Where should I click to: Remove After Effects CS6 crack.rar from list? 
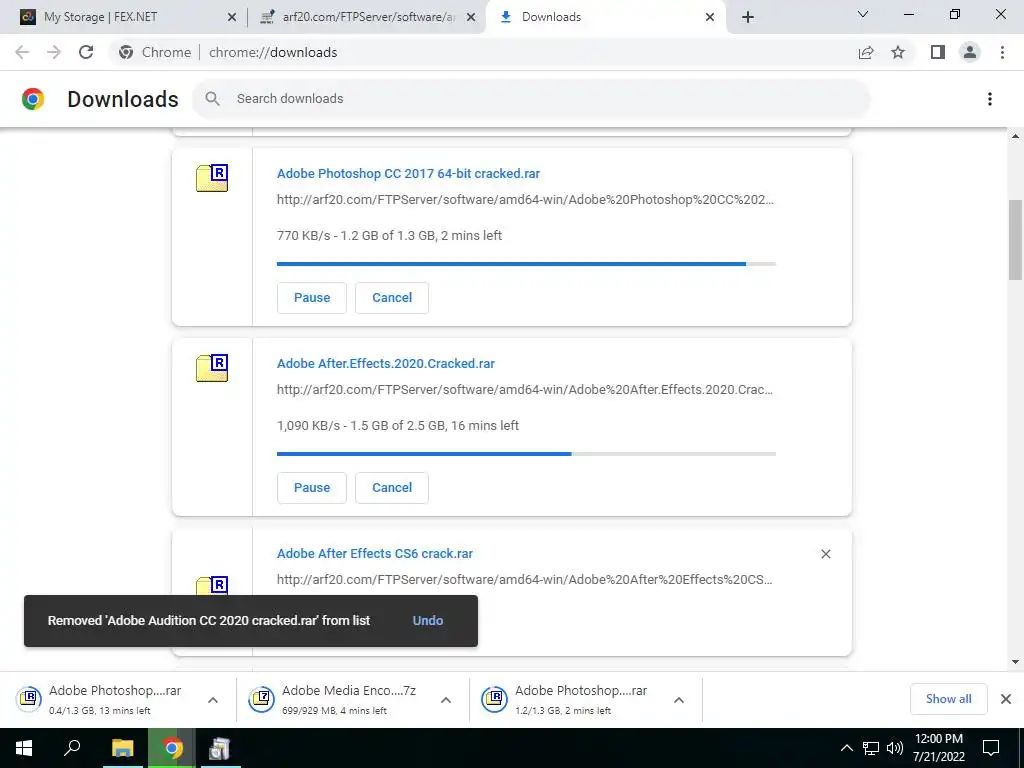point(825,554)
